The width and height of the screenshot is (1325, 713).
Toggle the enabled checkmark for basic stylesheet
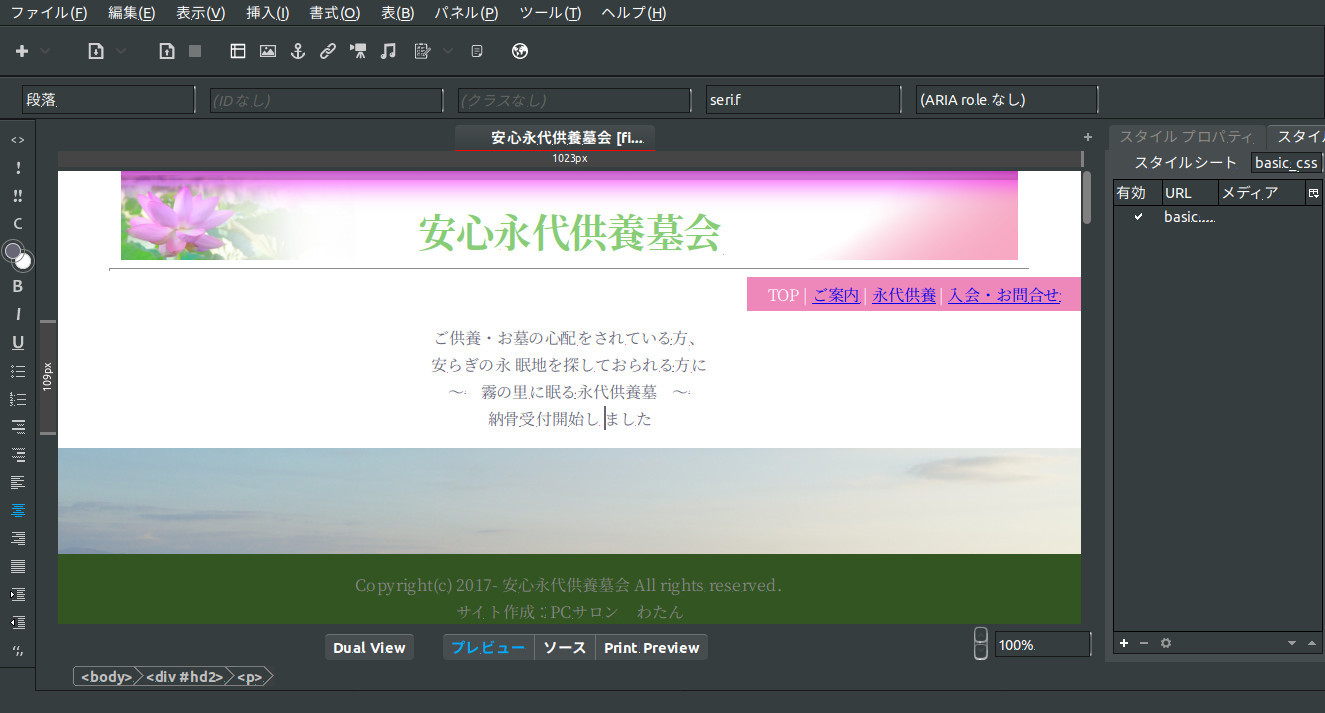[1138, 217]
